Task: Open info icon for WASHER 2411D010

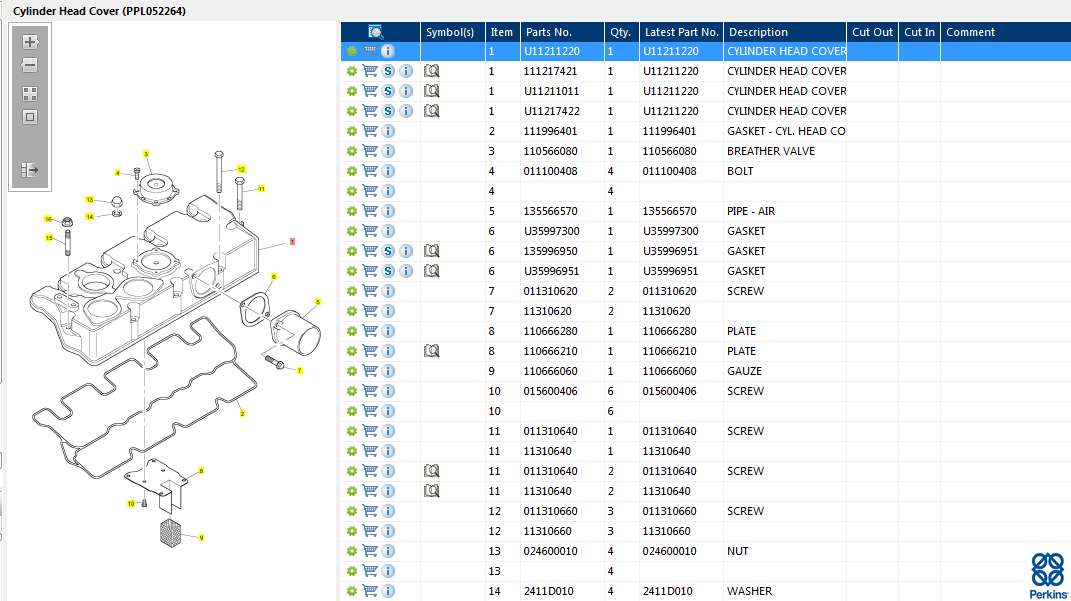Action: point(388,591)
